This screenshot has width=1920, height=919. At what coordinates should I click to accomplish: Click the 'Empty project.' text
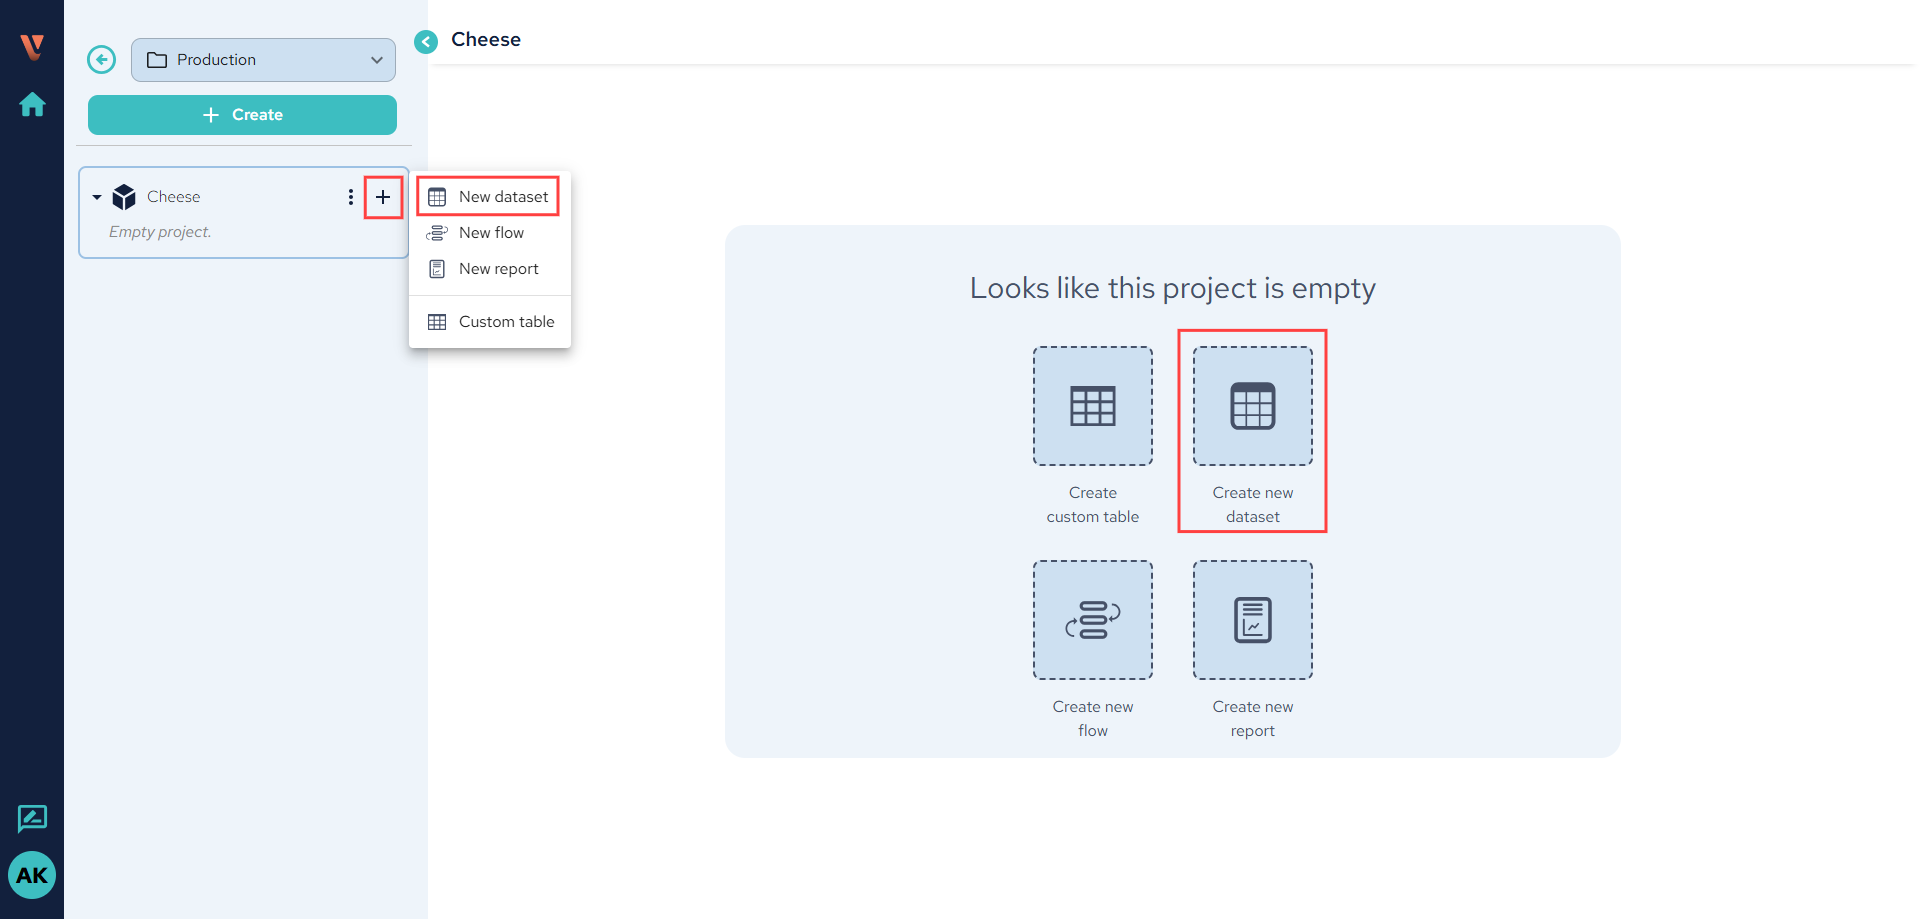click(160, 232)
